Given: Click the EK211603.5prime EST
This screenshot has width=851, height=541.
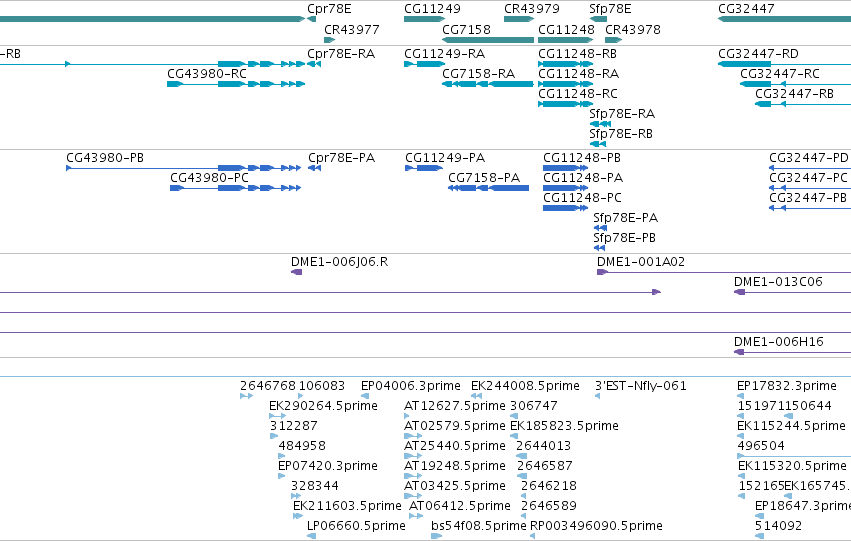Looking at the screenshot, I should [x=297, y=517].
